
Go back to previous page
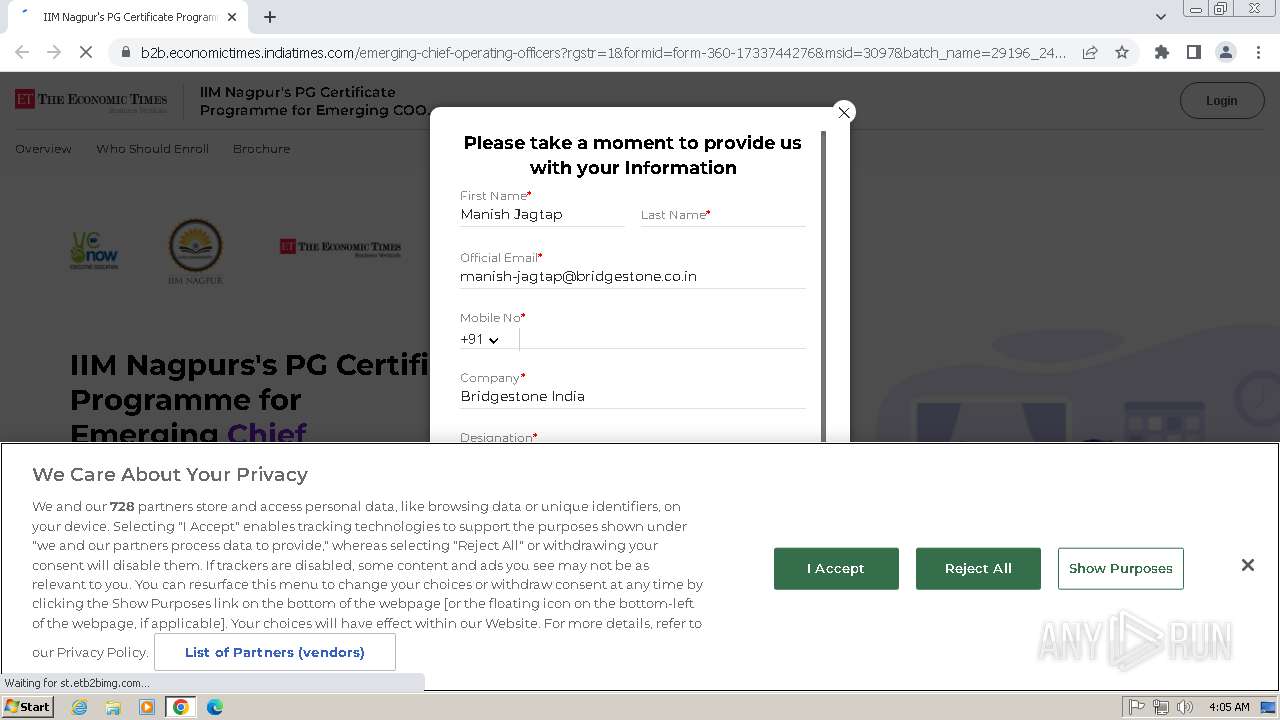22,52
